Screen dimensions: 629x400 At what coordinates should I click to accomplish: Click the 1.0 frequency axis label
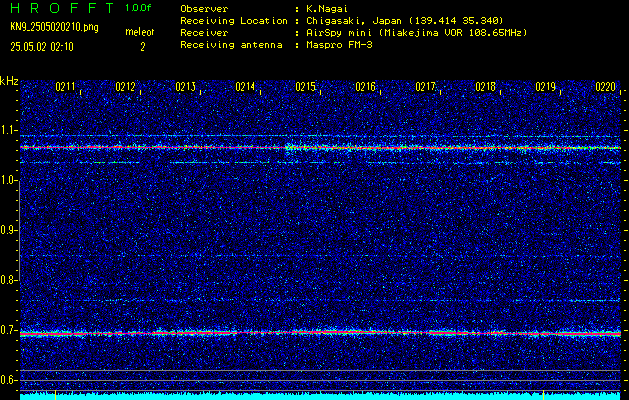(8, 181)
